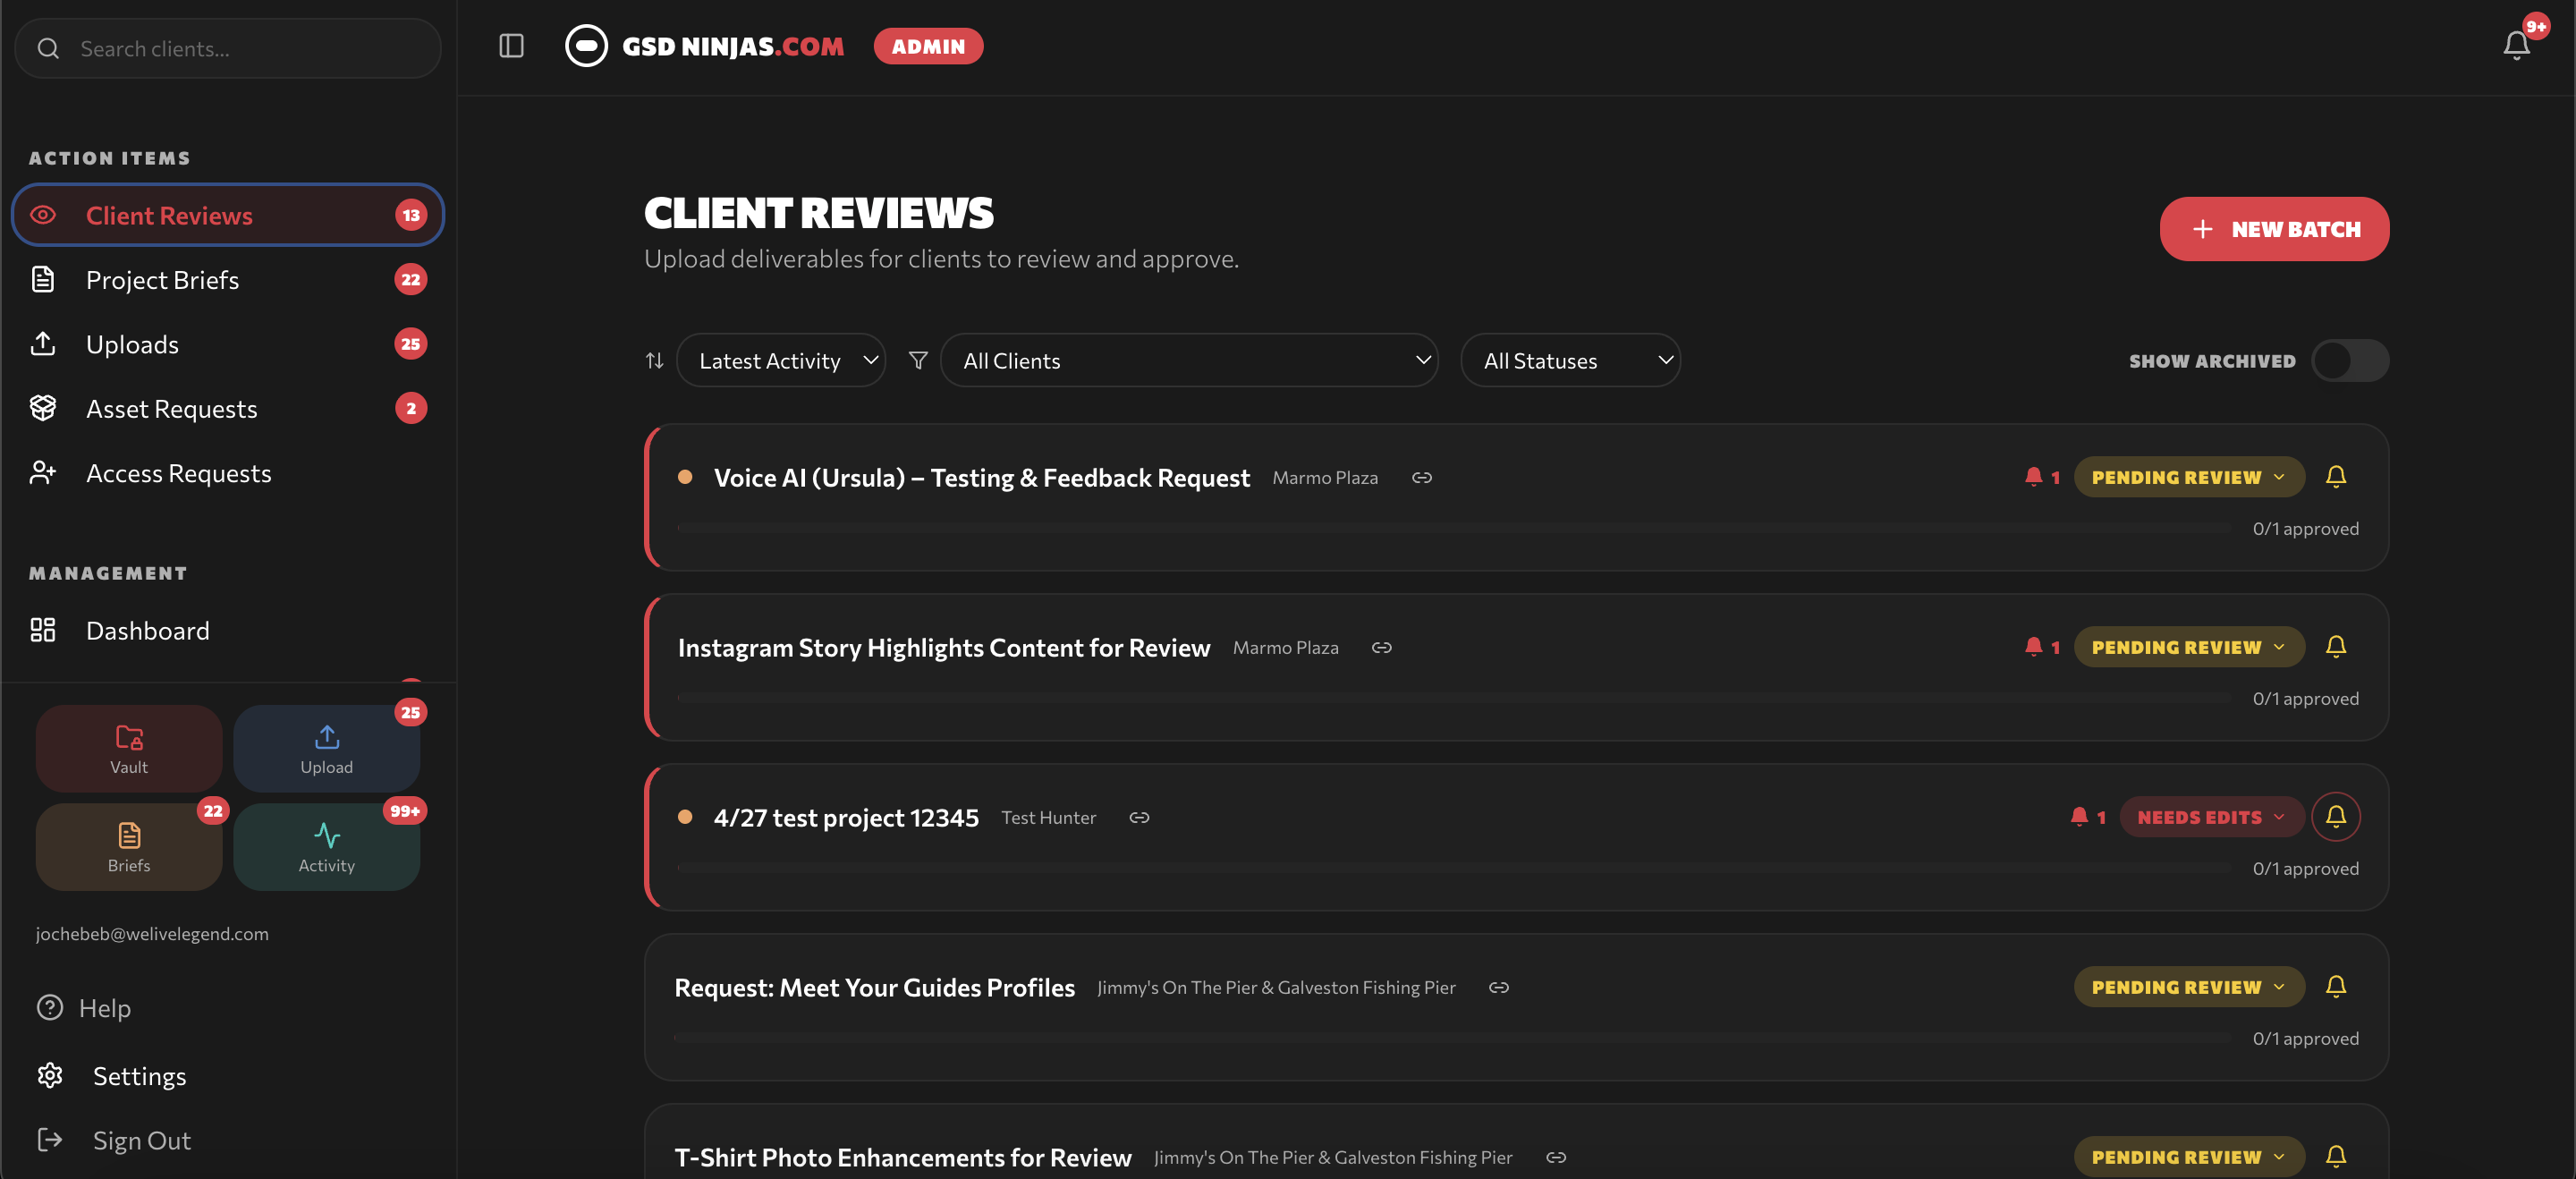Screen dimensions: 2576x1179
Task: Toggle Show Archived switch
Action: pyautogui.click(x=2350, y=360)
